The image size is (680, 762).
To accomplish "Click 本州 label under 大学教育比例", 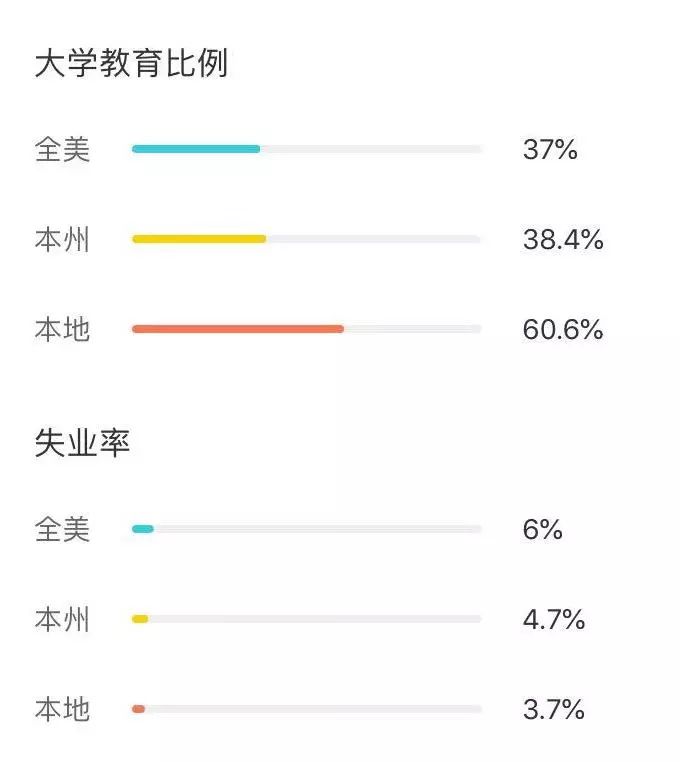I will coord(63,240).
